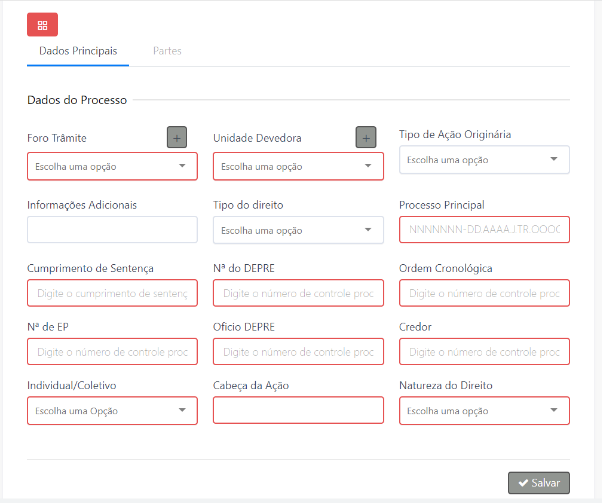Open the Individual/Coletivo dropdown
602x503 pixels.
point(112,410)
